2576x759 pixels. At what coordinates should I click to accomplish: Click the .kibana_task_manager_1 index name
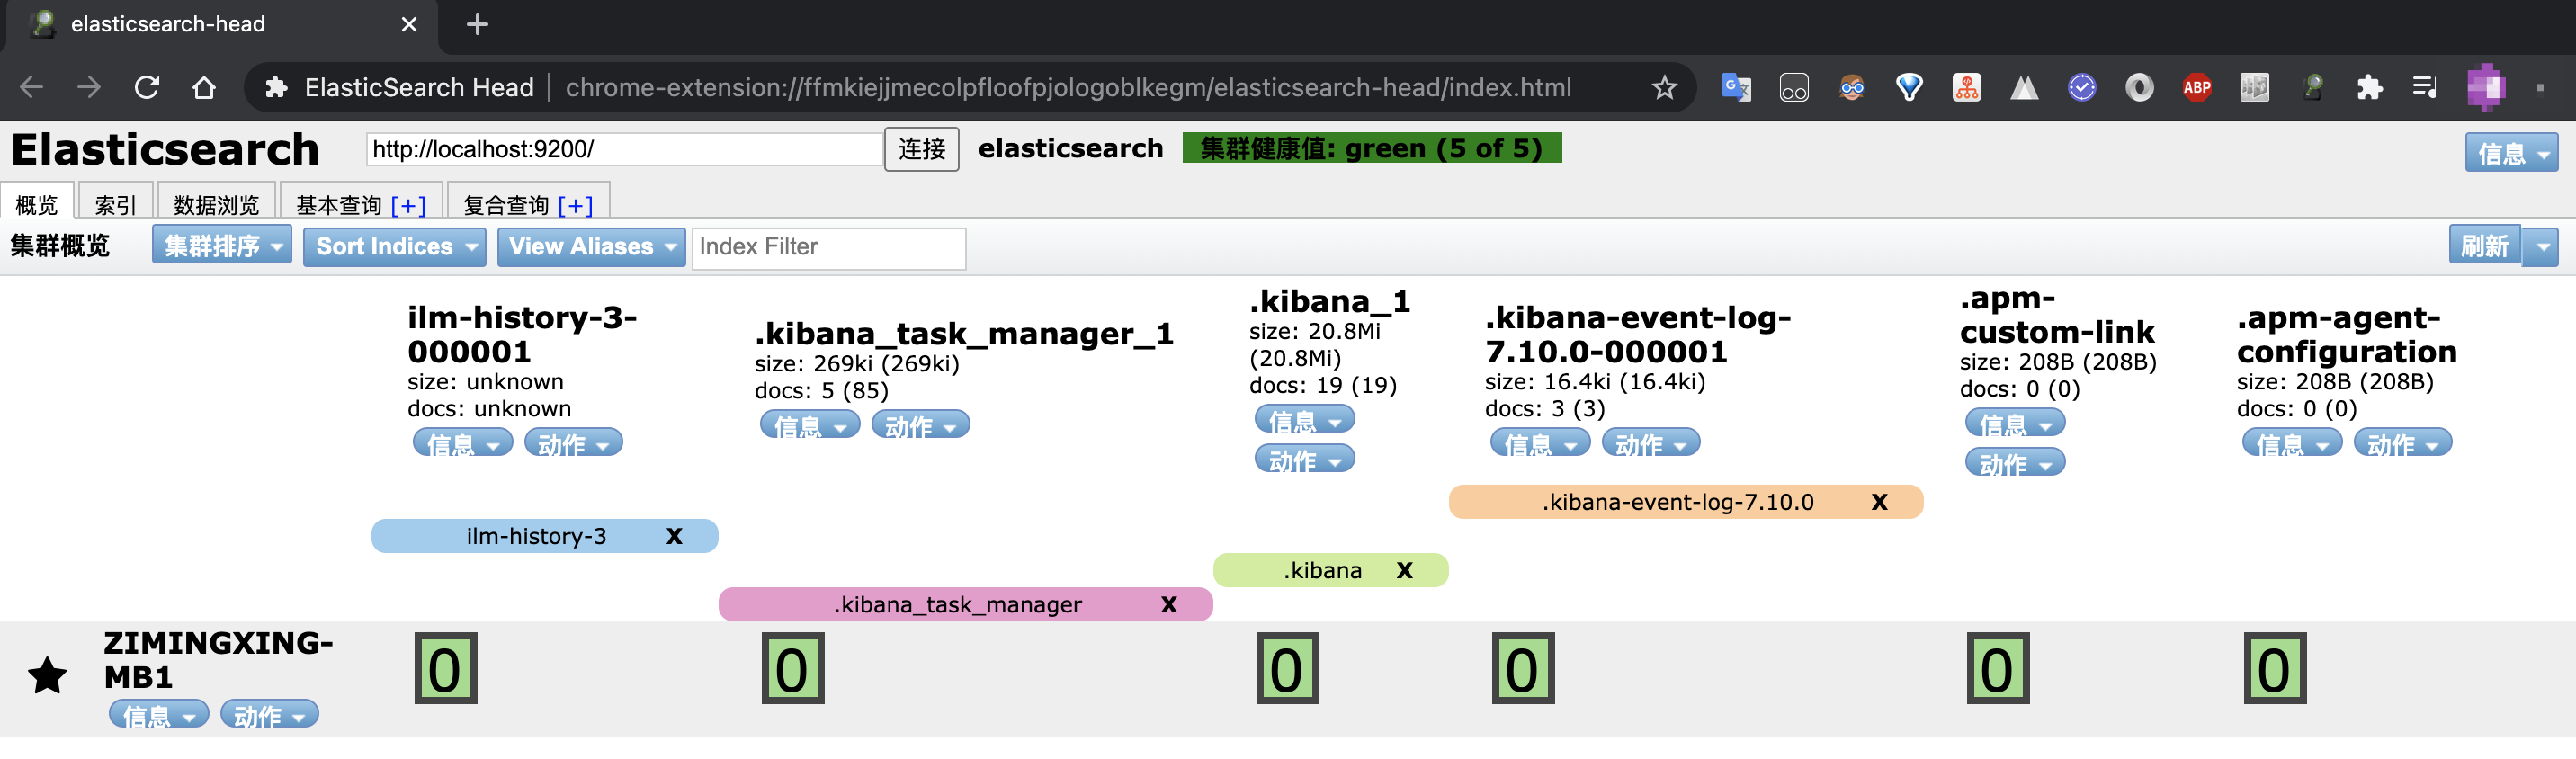click(963, 333)
